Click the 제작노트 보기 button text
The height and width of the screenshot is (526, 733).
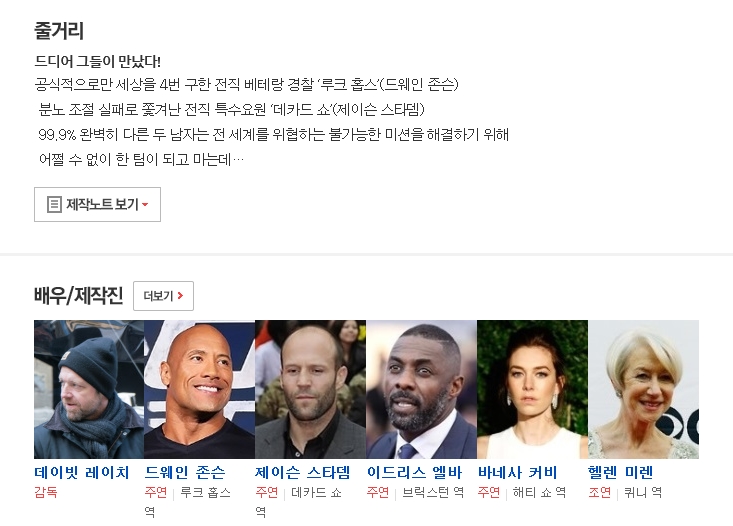[102, 204]
